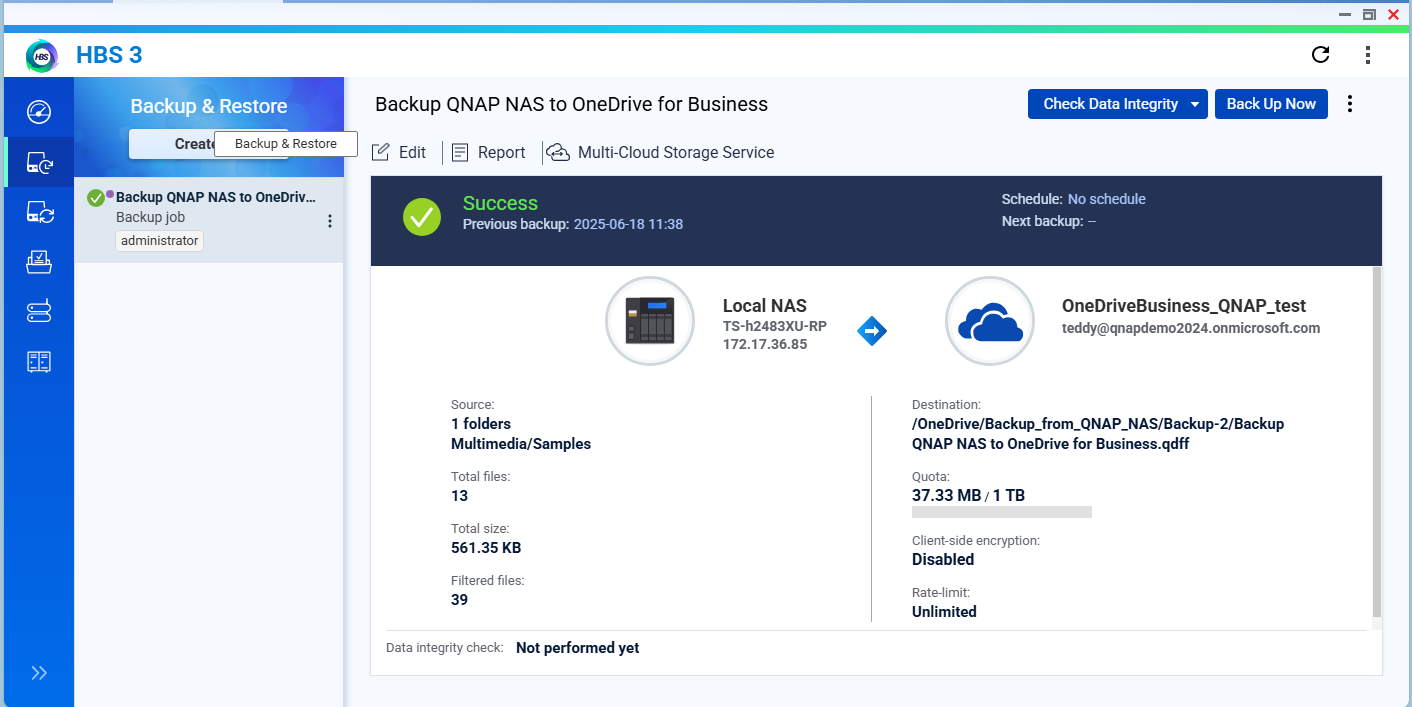The image size is (1412, 707).
Task: Open the Sync sidebar icon
Action: click(x=39, y=212)
